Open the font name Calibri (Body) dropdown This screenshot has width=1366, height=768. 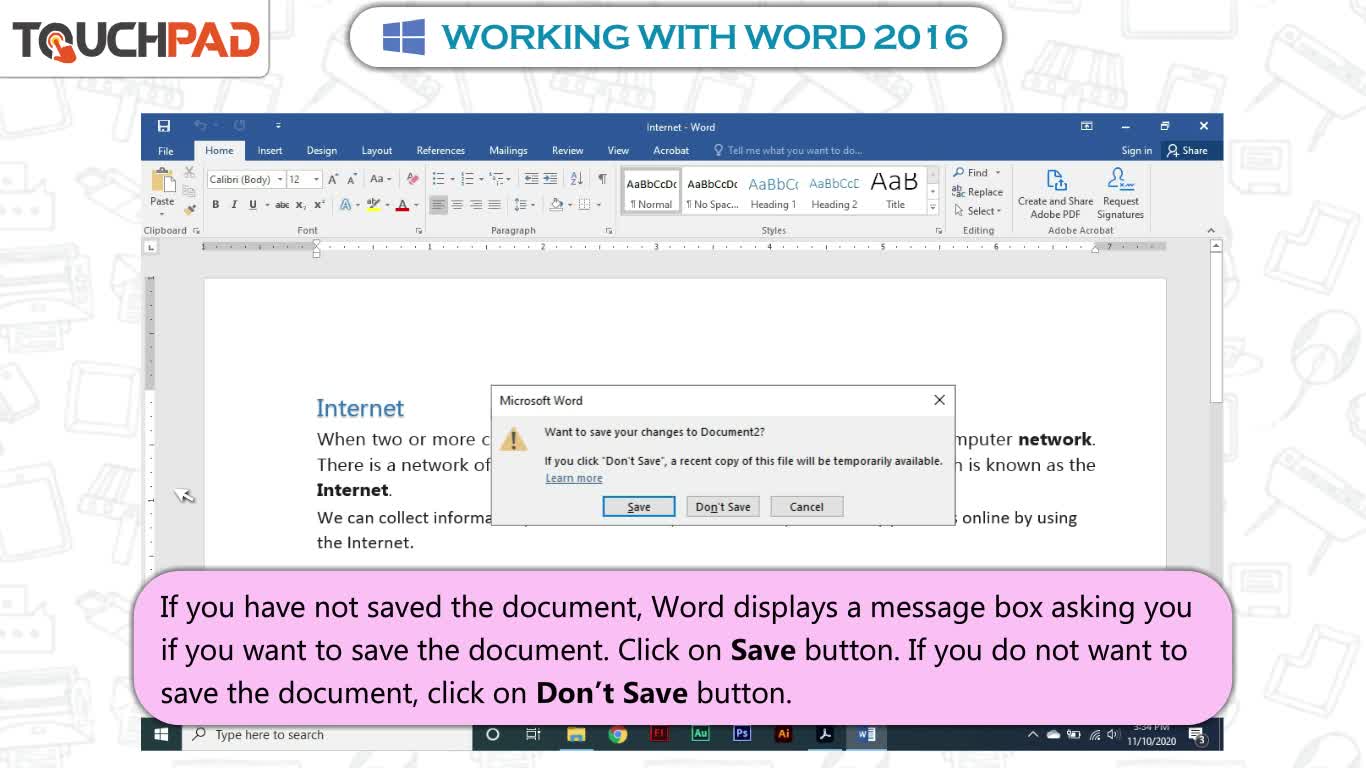pos(280,180)
